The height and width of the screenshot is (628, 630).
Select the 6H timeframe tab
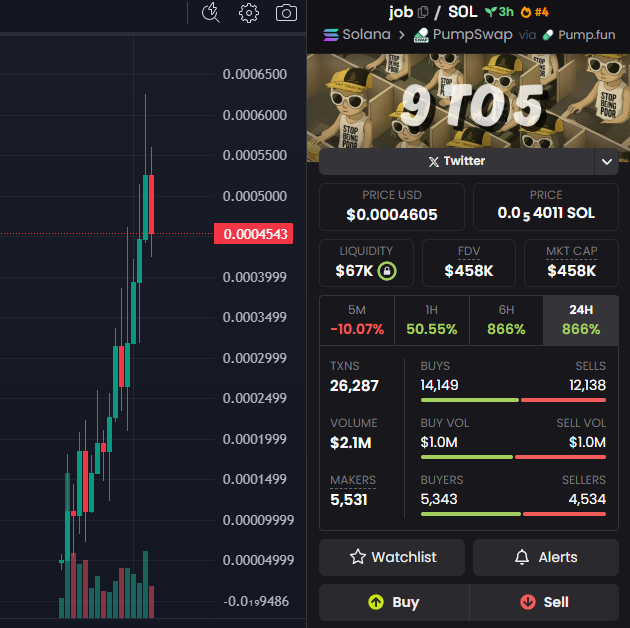[506, 320]
